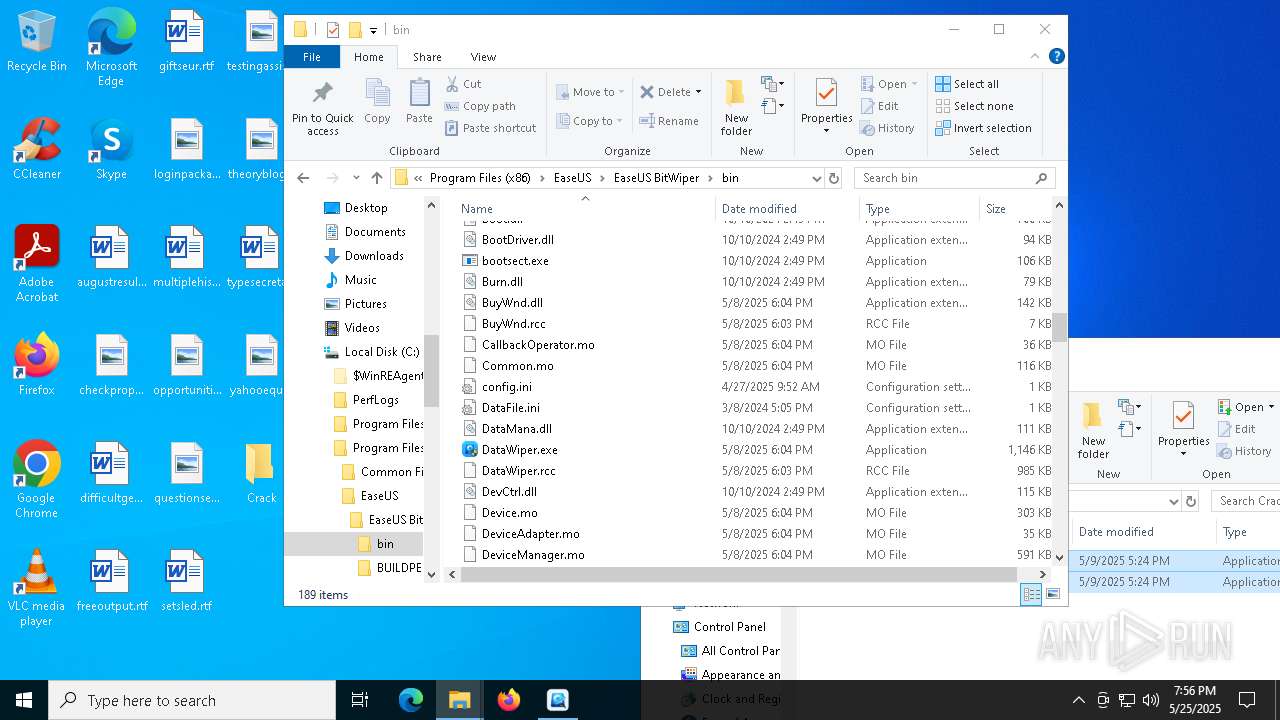Screen dimensions: 1280x720
Task: Expand the Delete dropdown arrow
Action: coord(698,92)
